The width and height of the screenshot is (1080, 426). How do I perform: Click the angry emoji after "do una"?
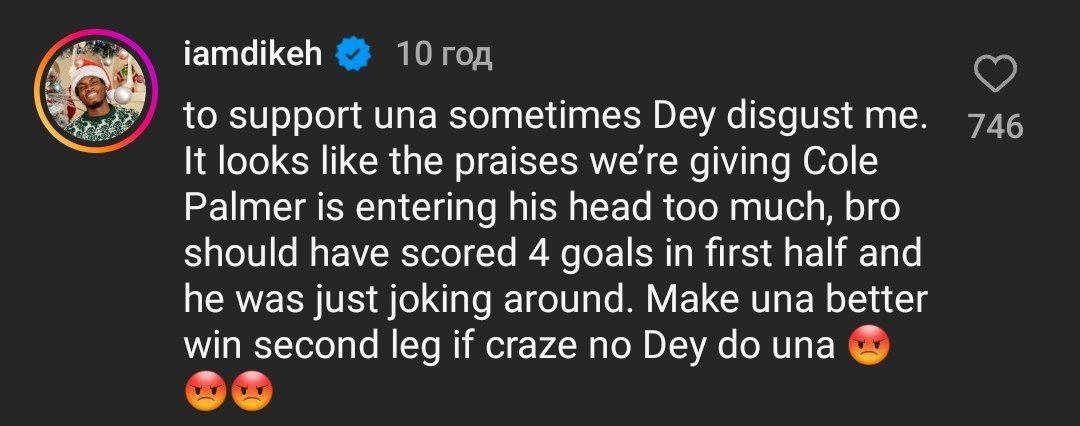coord(868,345)
